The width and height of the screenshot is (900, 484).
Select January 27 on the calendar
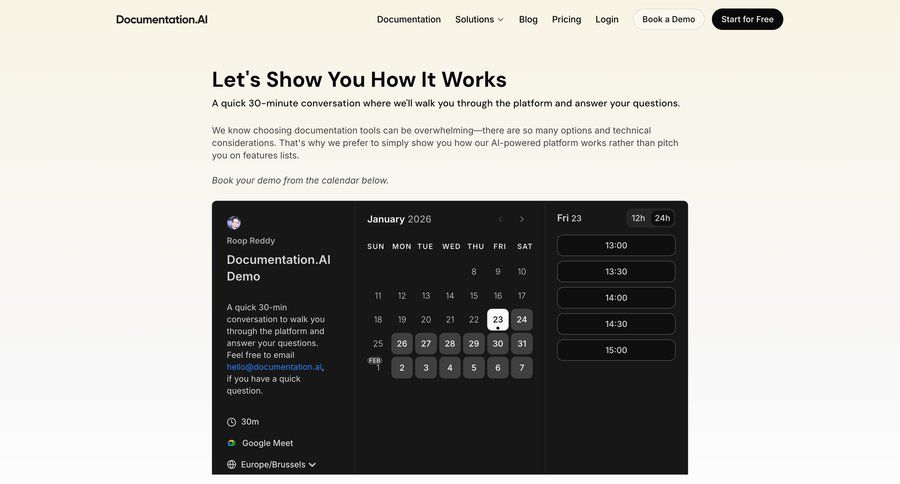click(x=426, y=344)
